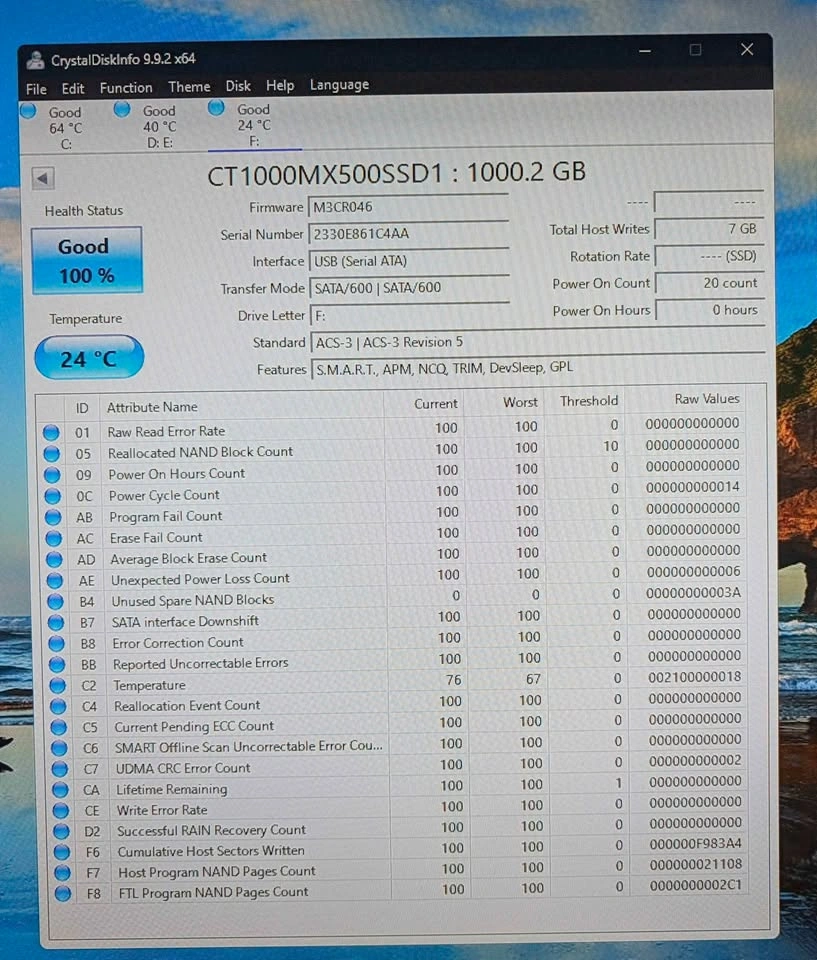Screen dimensions: 817x960
Task: Click the Raw Values column header
Action: tap(707, 399)
